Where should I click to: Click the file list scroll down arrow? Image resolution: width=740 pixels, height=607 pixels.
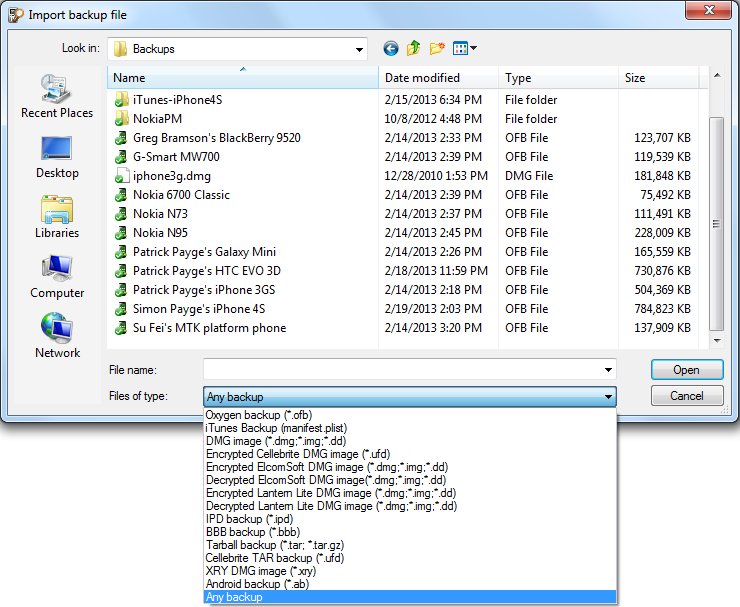(x=717, y=340)
